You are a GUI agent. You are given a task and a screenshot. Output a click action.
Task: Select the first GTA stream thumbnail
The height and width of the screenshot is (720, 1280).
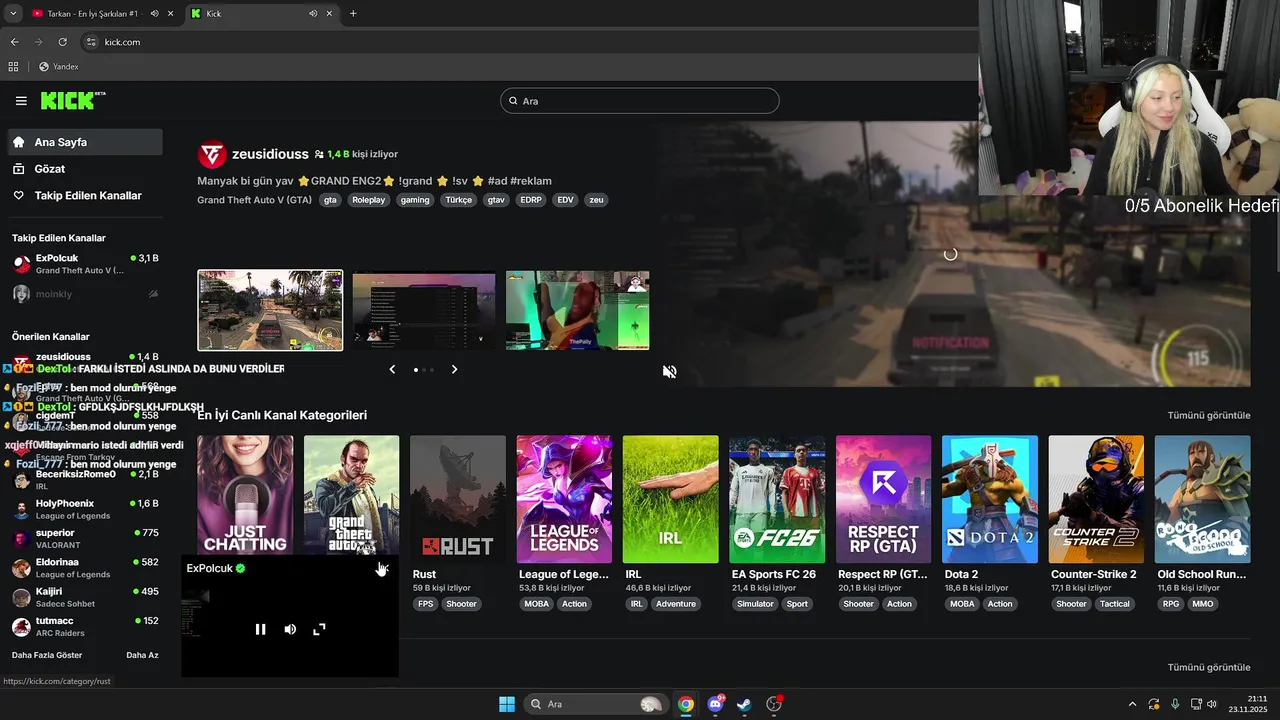click(x=270, y=310)
